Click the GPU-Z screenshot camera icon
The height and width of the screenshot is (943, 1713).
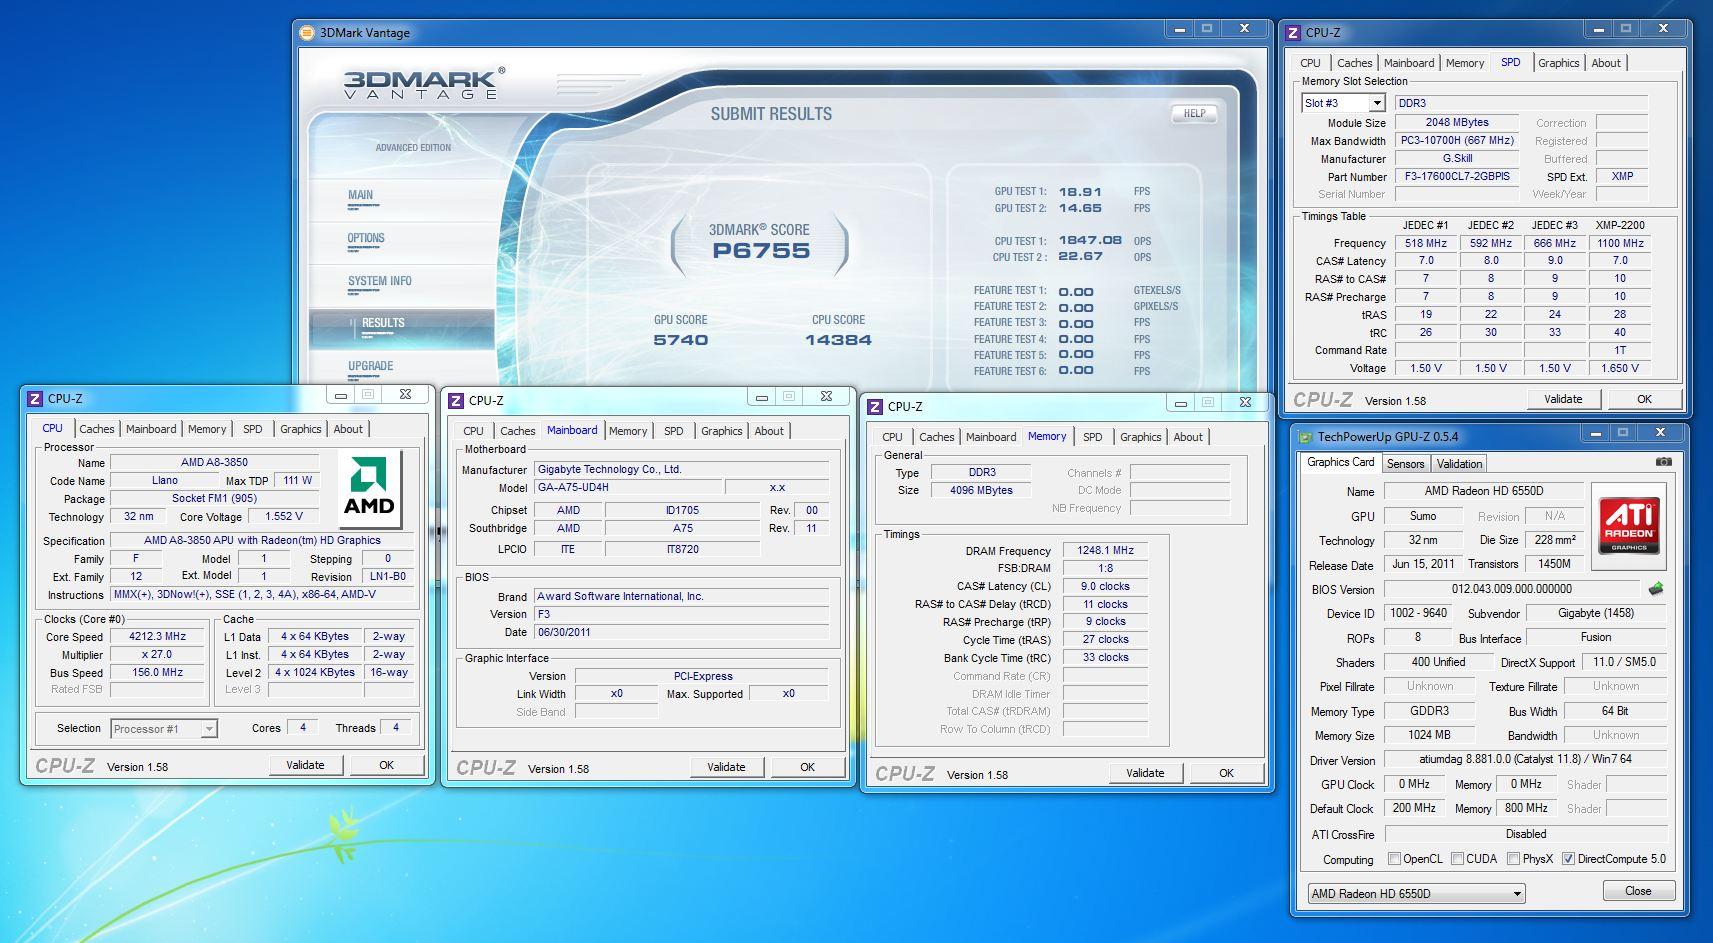[1663, 462]
